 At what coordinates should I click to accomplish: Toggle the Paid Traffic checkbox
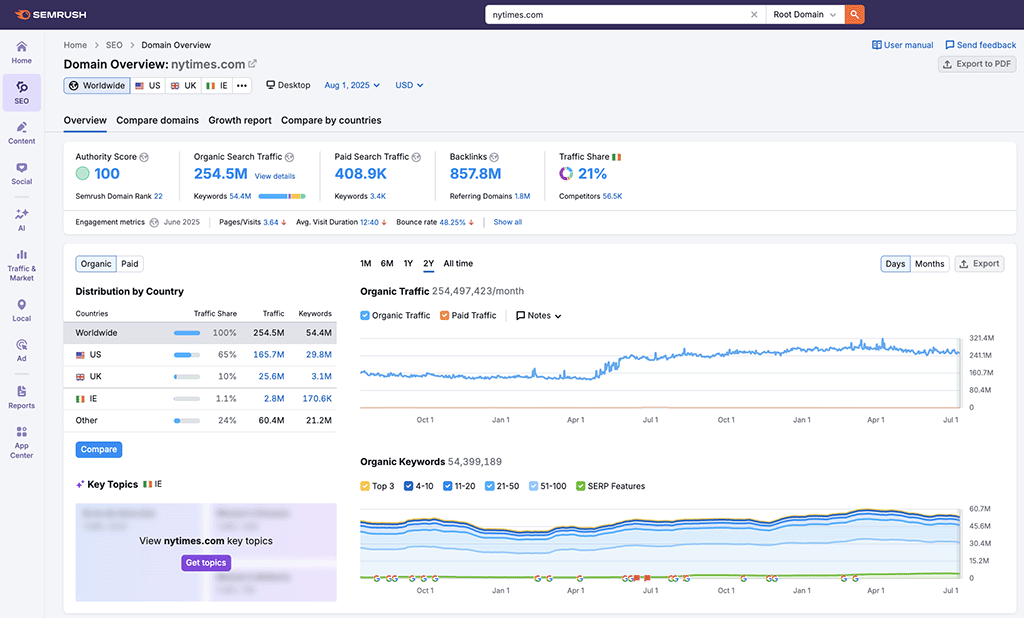[445, 316]
